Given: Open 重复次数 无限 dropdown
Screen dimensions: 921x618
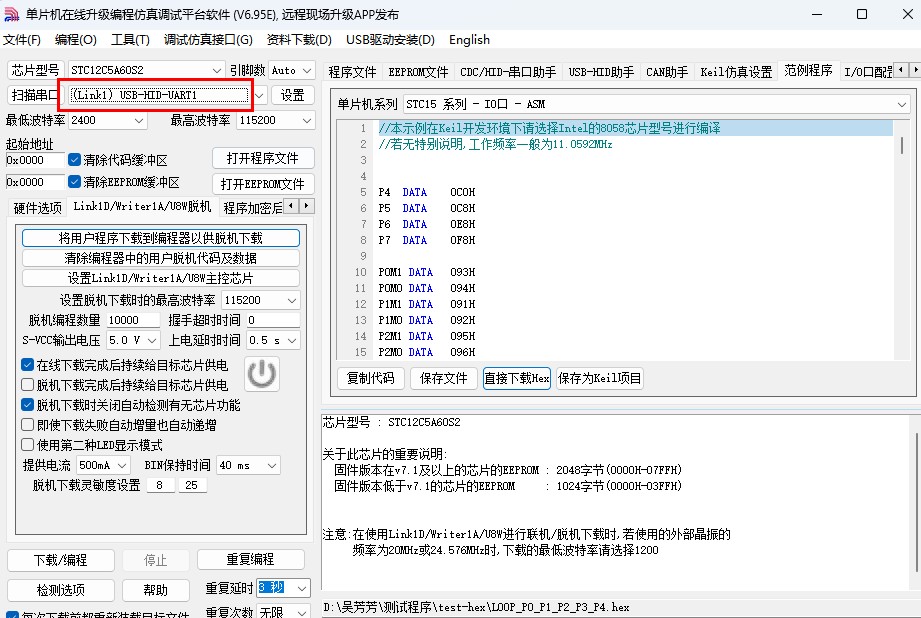Looking at the screenshot, I should [283, 612].
